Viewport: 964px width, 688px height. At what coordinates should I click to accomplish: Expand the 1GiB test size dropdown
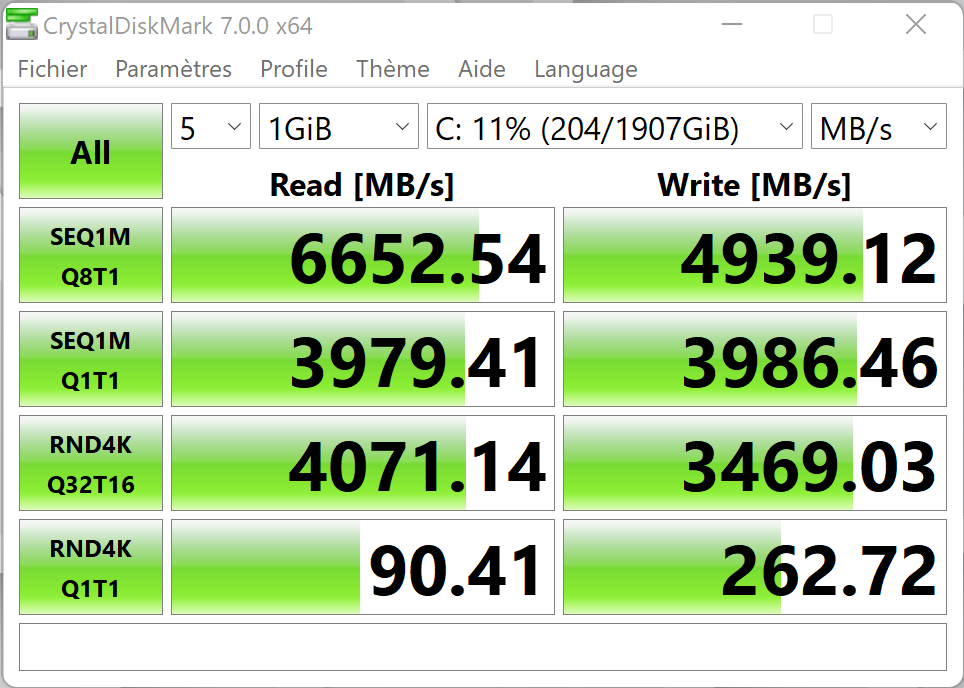pos(339,127)
